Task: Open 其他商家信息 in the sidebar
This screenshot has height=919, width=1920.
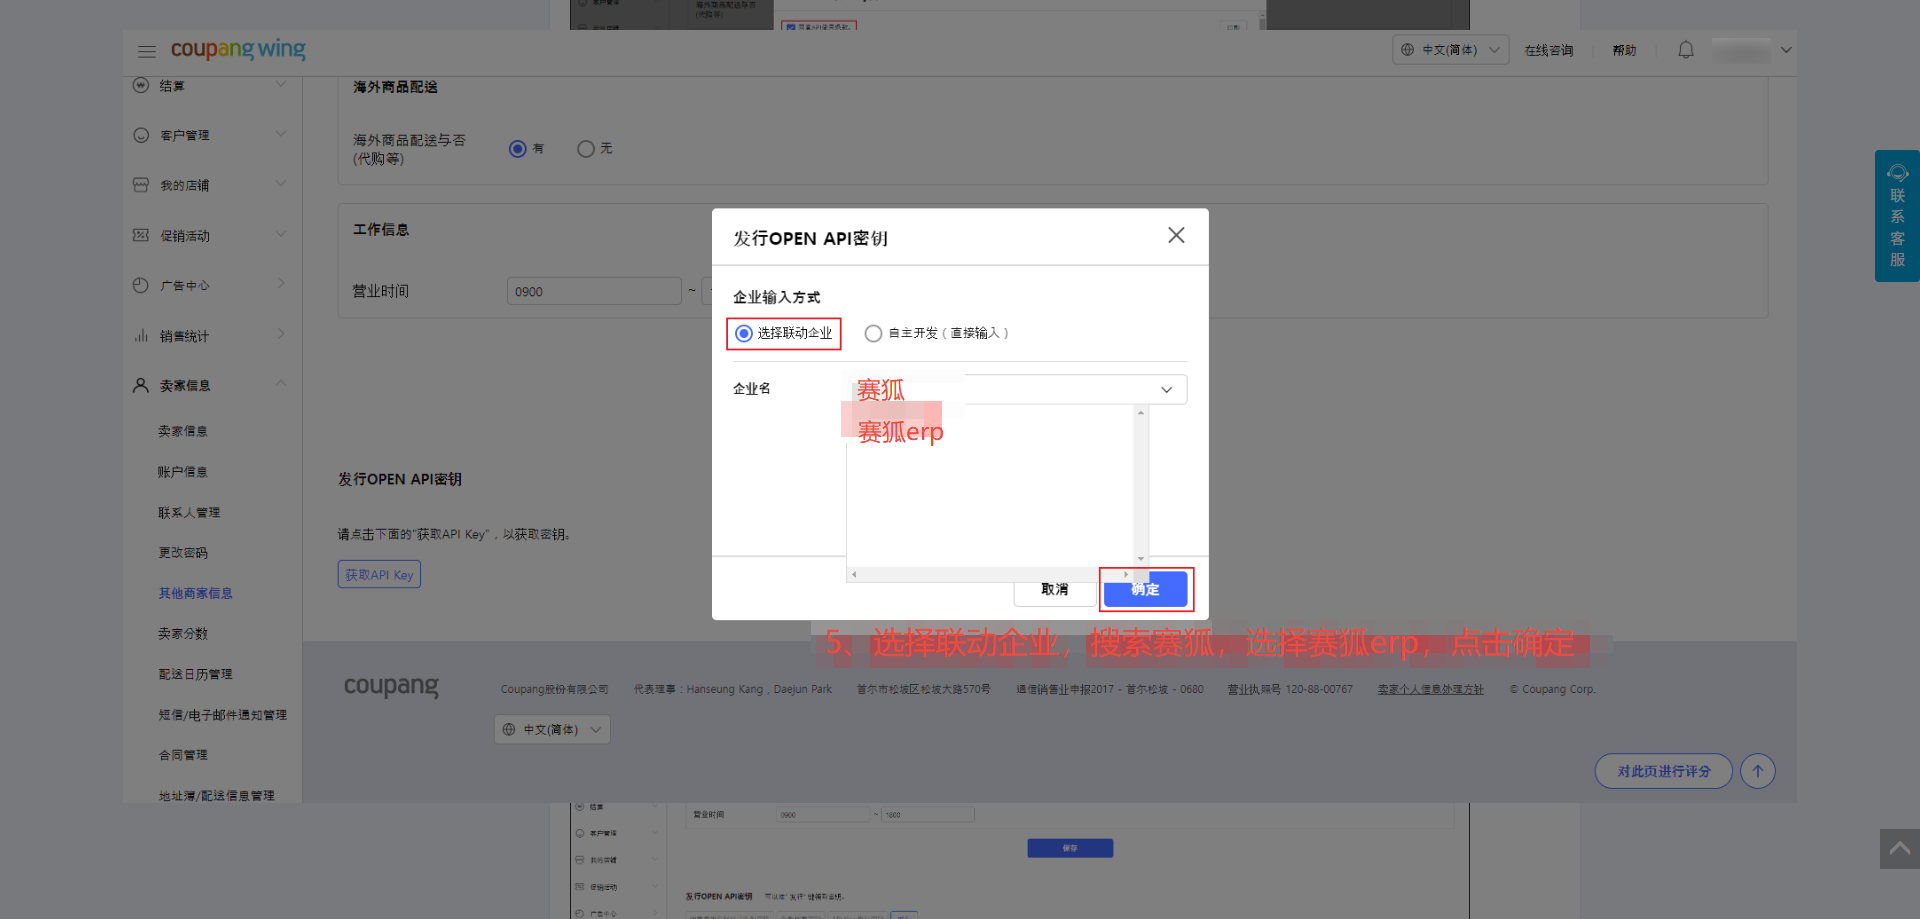Action: pyautogui.click(x=195, y=594)
